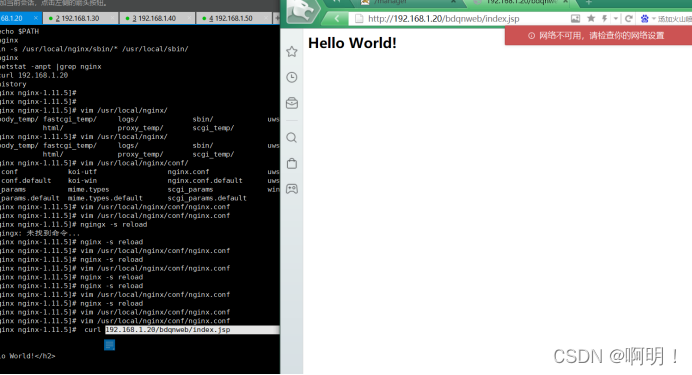Viewport: 692px width, 375px height.
Task: Click 'nginx.conf.default' in the terminal listing
Action: pyautogui.click(x=205, y=180)
